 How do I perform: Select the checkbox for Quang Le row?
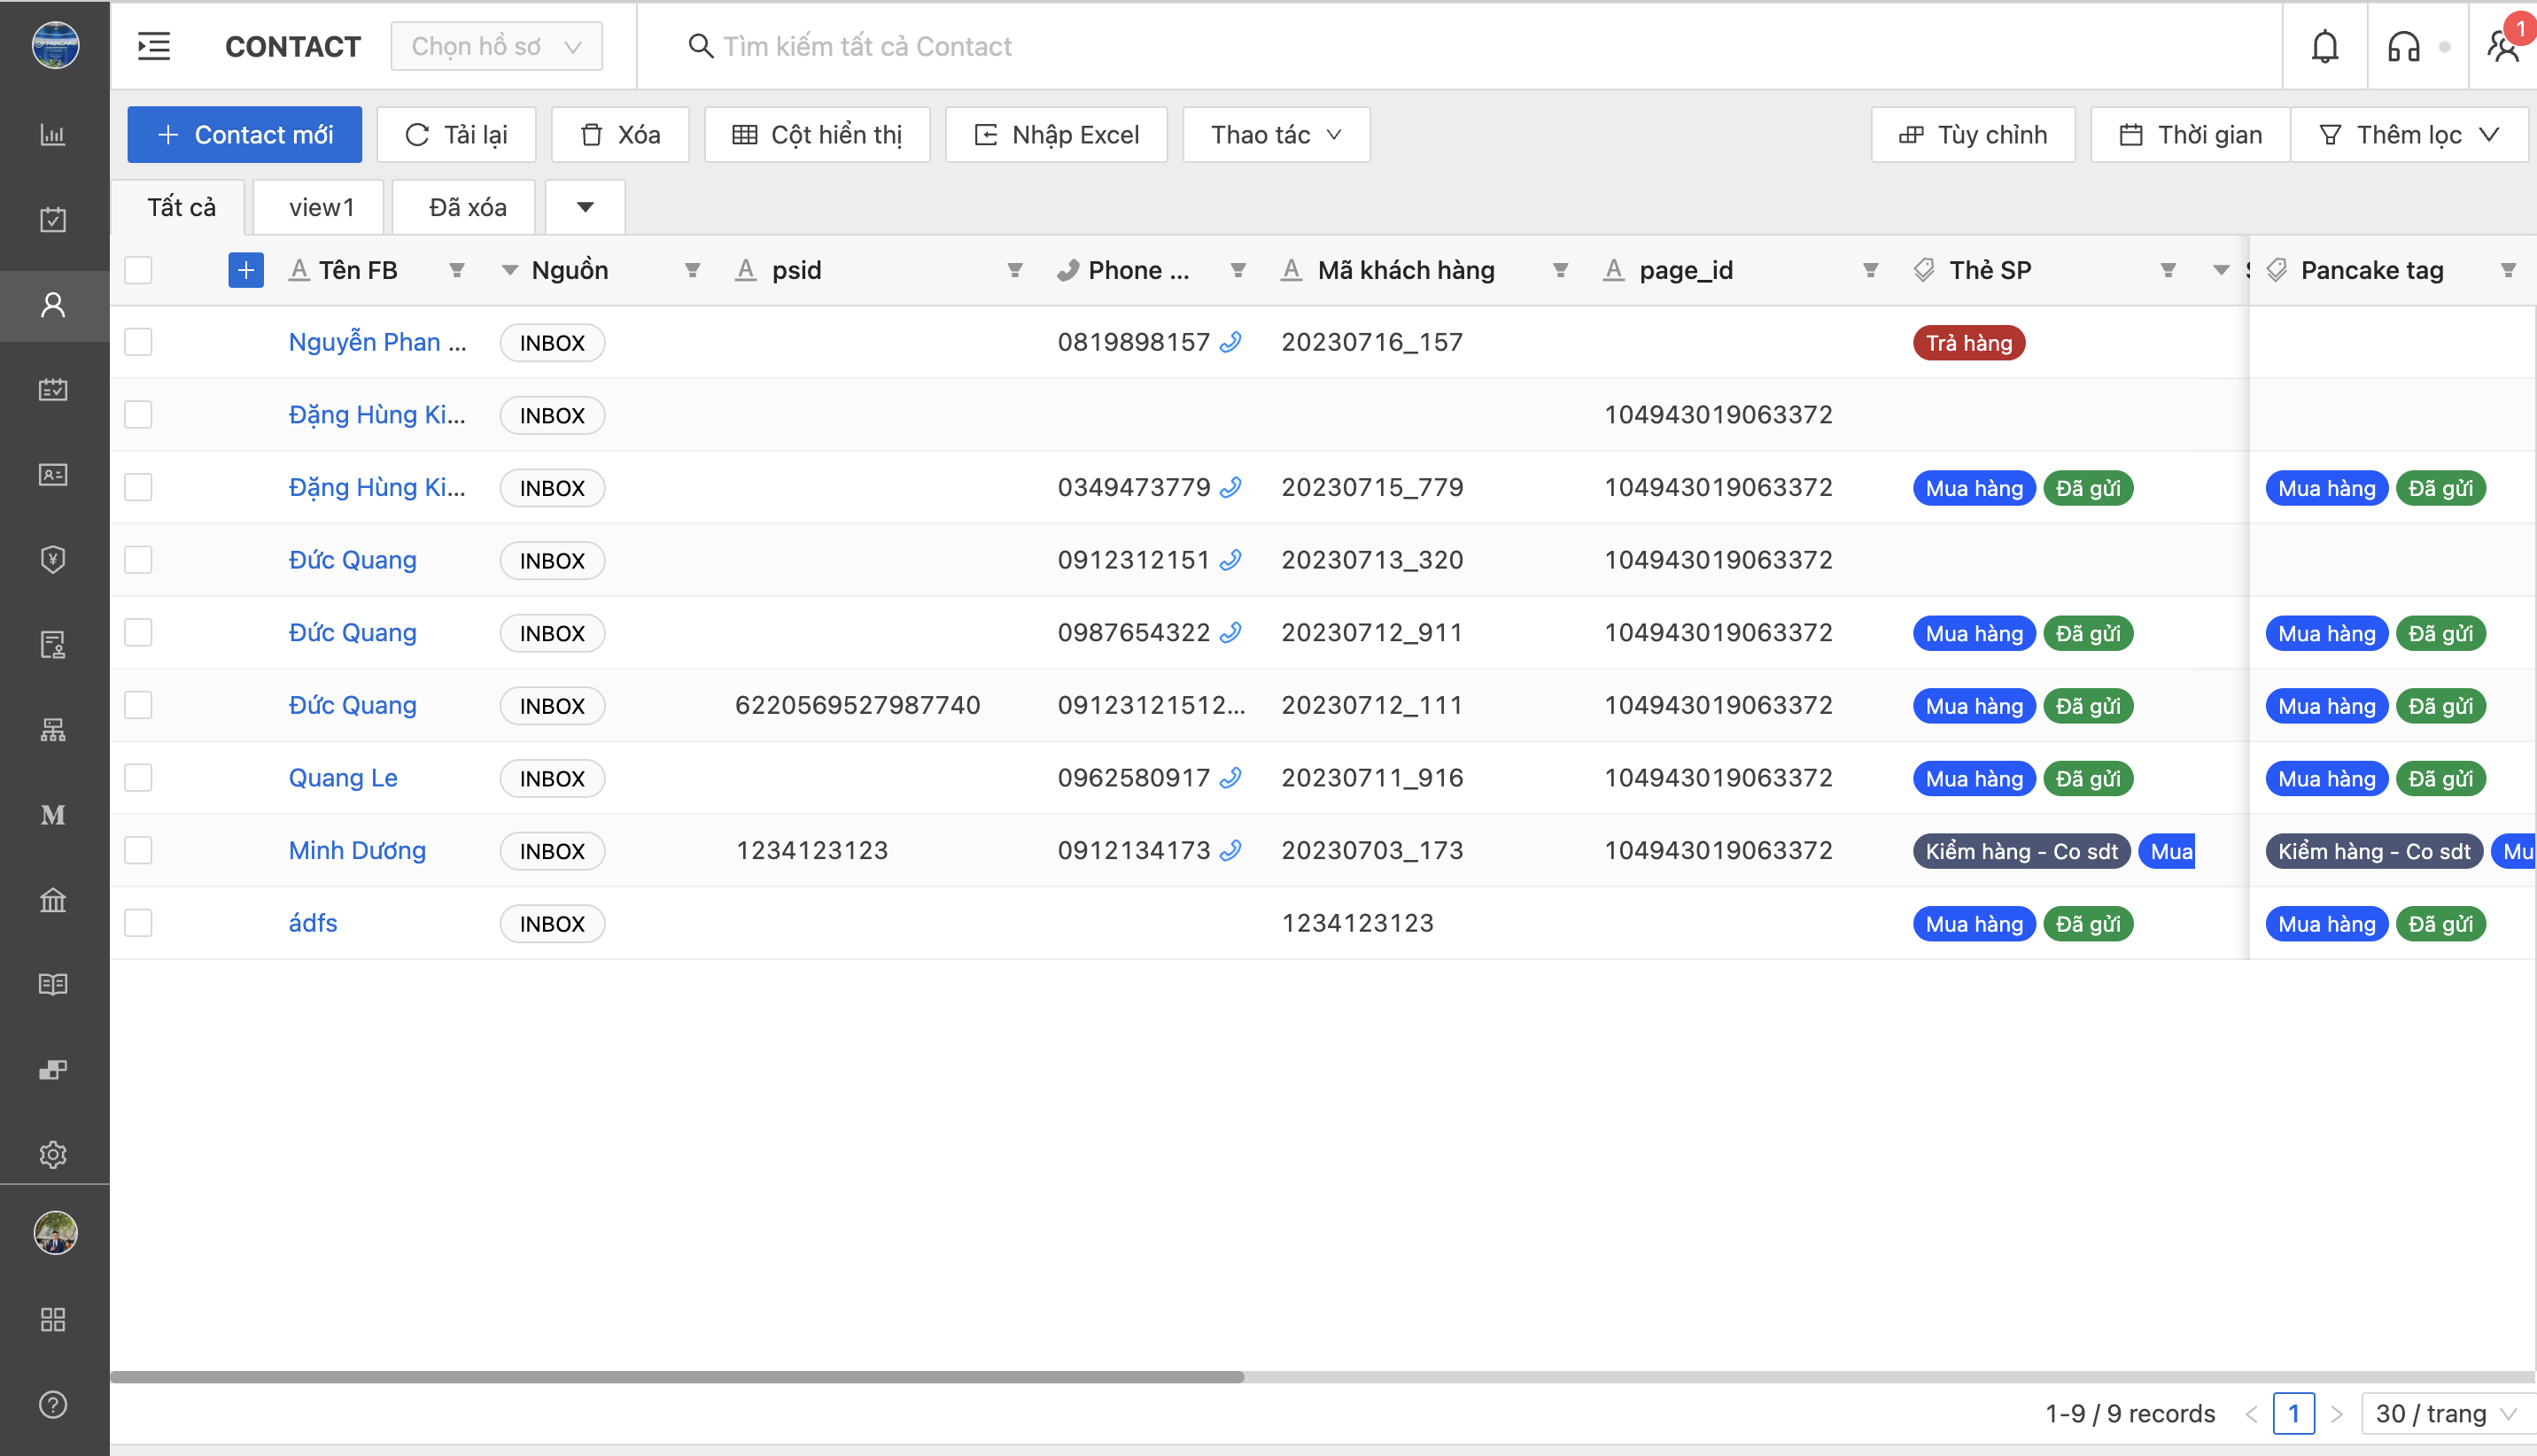(138, 778)
